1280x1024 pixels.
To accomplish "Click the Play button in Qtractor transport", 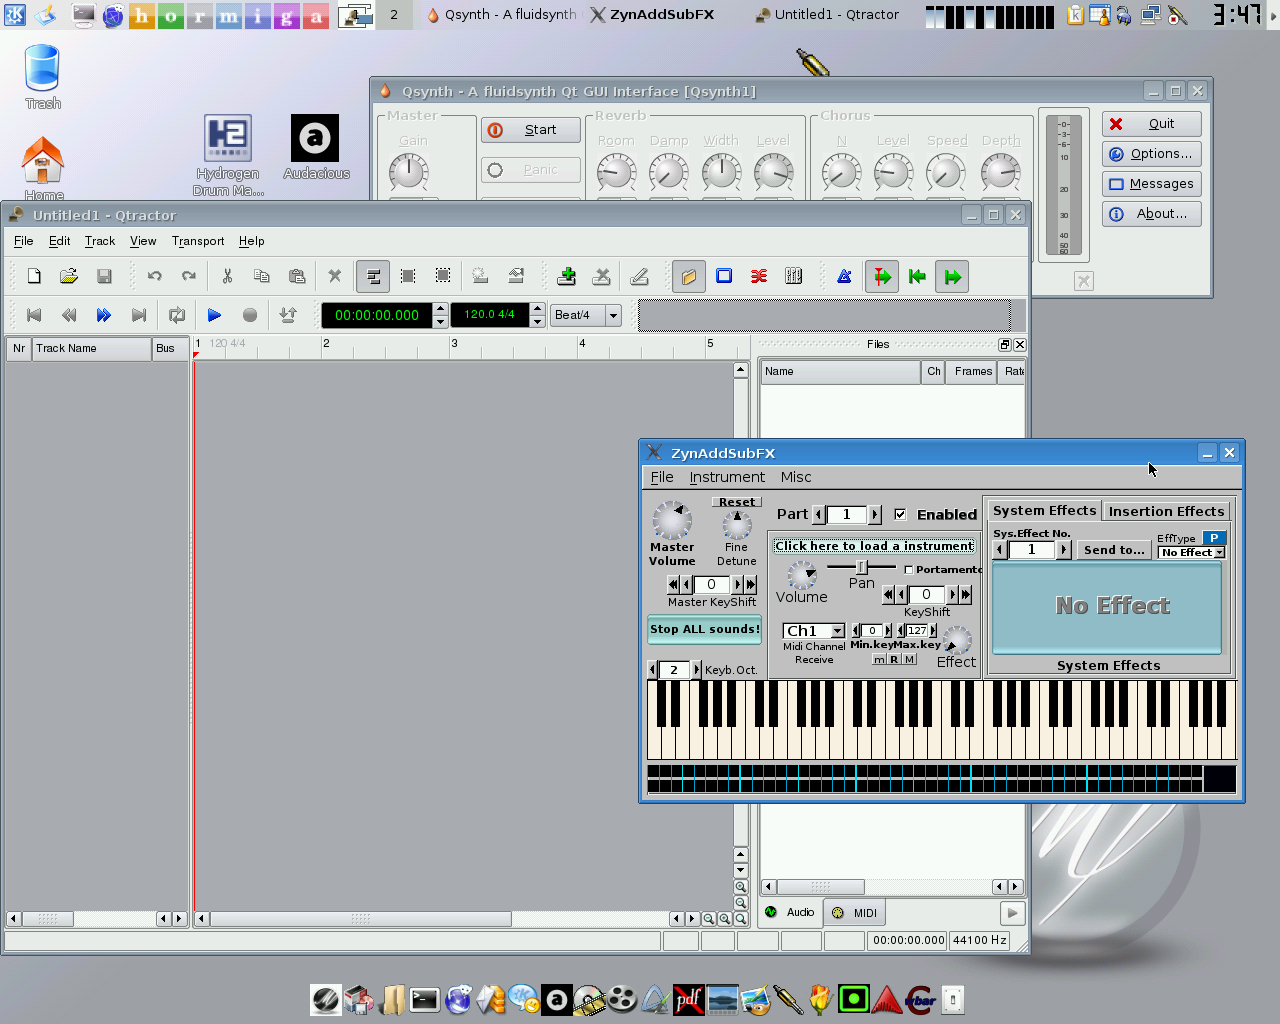I will click(214, 315).
